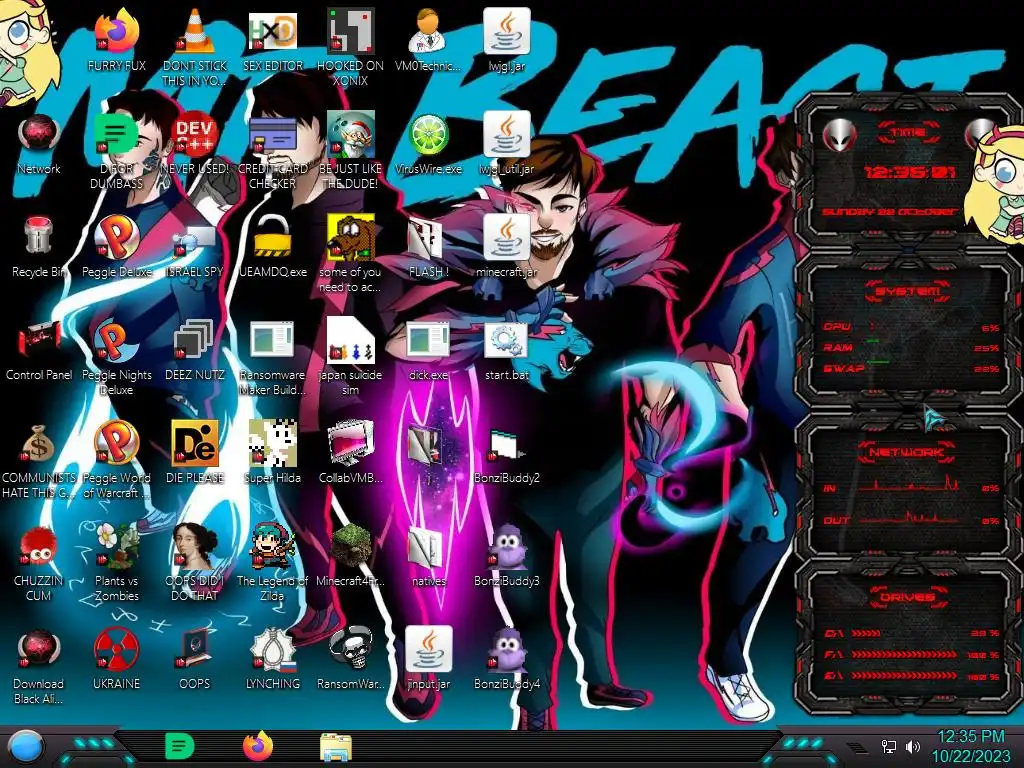Viewport: 1024px width, 768px height.
Task: Open File Explorer from the taskbar
Action: (336, 747)
